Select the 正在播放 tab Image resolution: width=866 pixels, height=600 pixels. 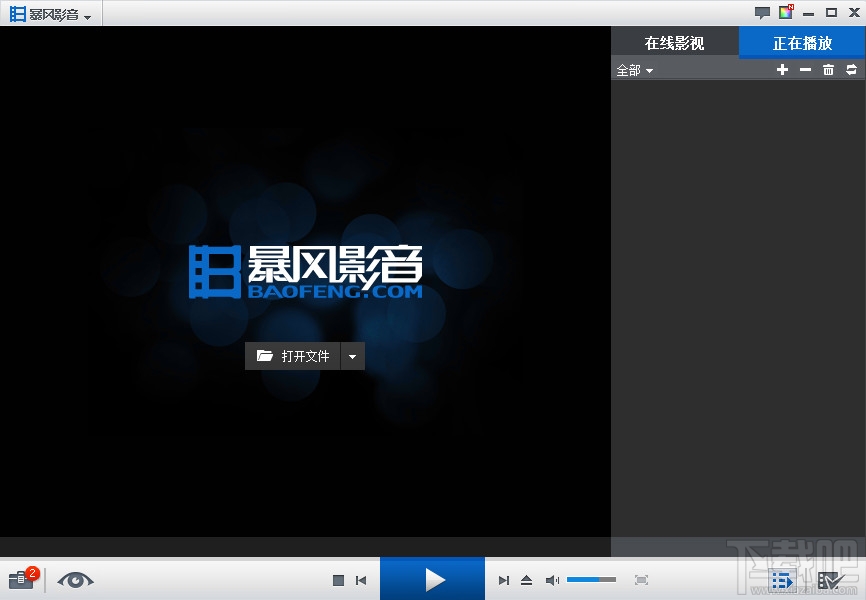click(800, 42)
